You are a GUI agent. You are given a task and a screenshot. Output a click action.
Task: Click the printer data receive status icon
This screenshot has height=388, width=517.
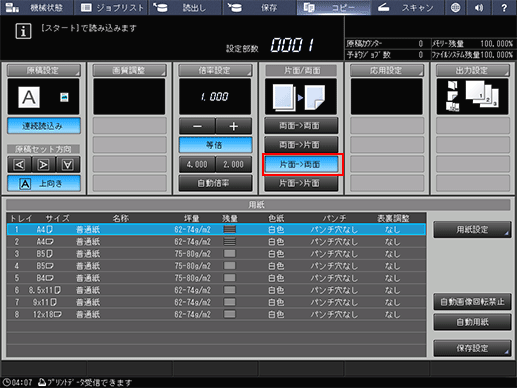[x=42, y=382]
